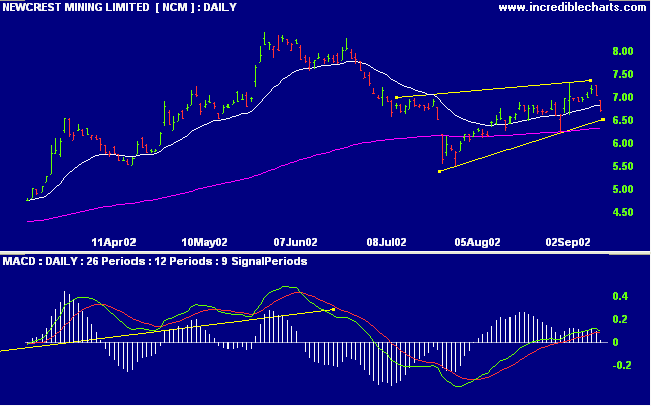This screenshot has width=651, height=406.
Task: Click the 11Apr02 date label
Action: click(114, 242)
